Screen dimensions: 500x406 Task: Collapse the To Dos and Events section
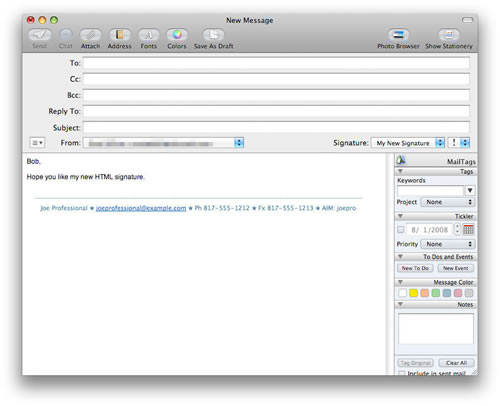click(x=400, y=257)
